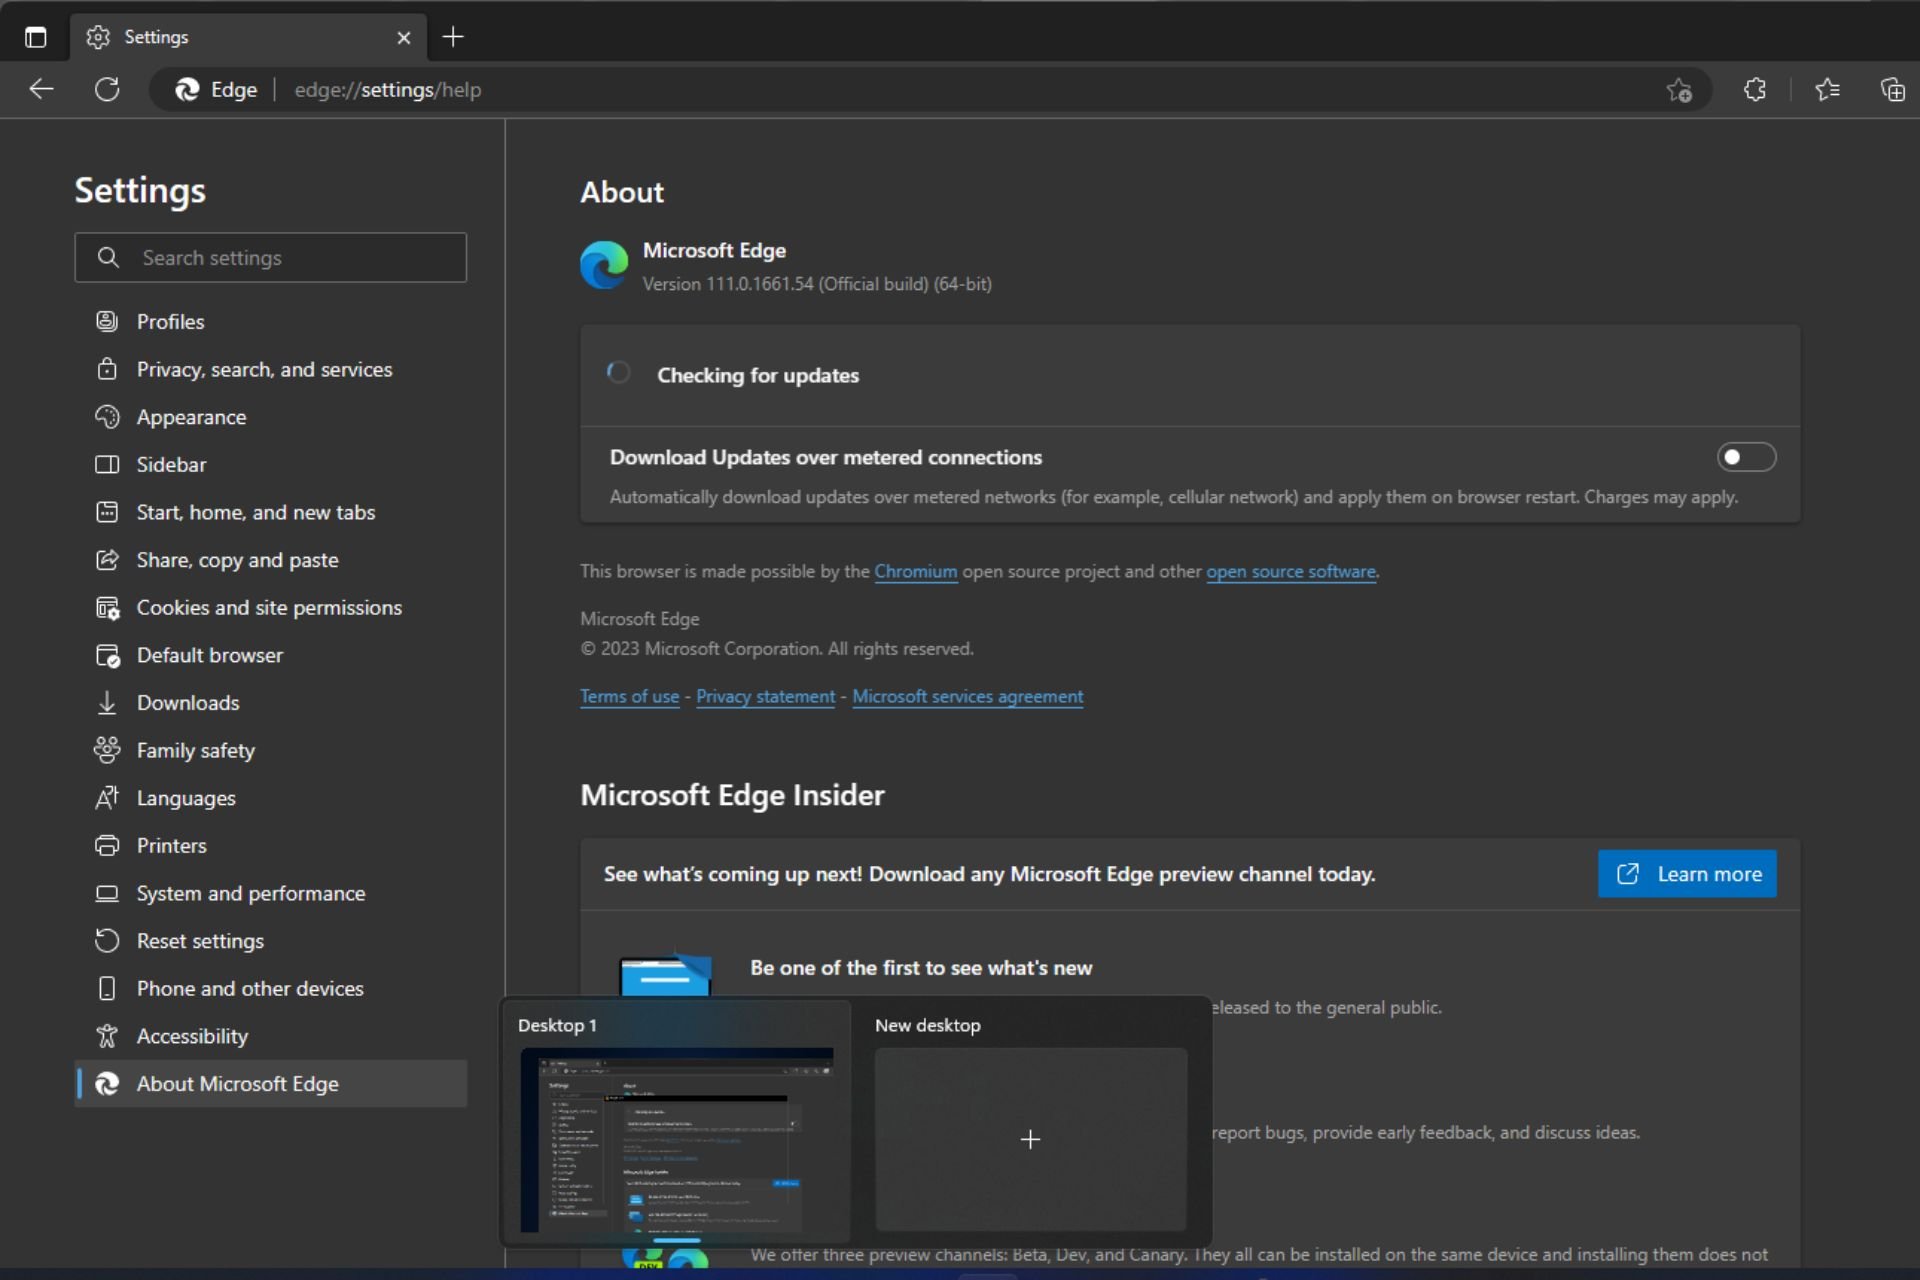Click the Reset settings icon
1920x1280 pixels.
(107, 941)
